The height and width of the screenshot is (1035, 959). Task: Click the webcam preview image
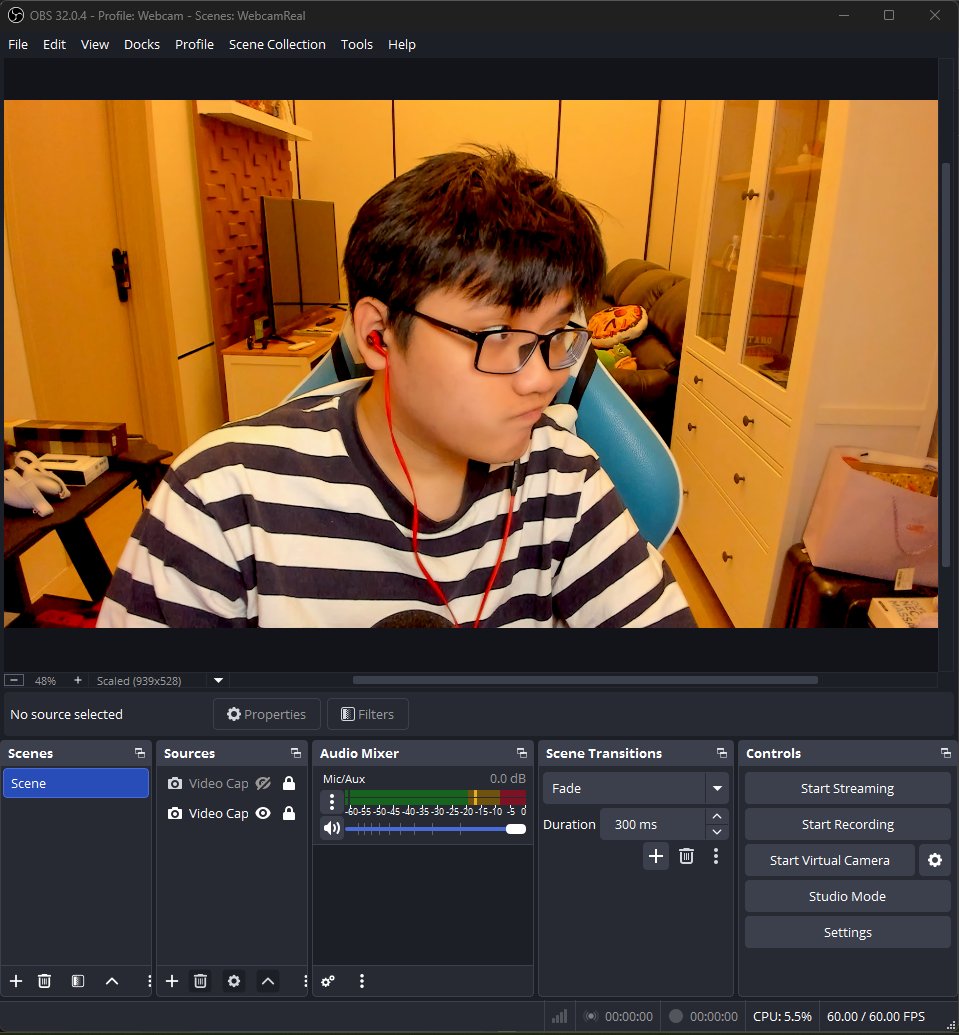[471, 364]
